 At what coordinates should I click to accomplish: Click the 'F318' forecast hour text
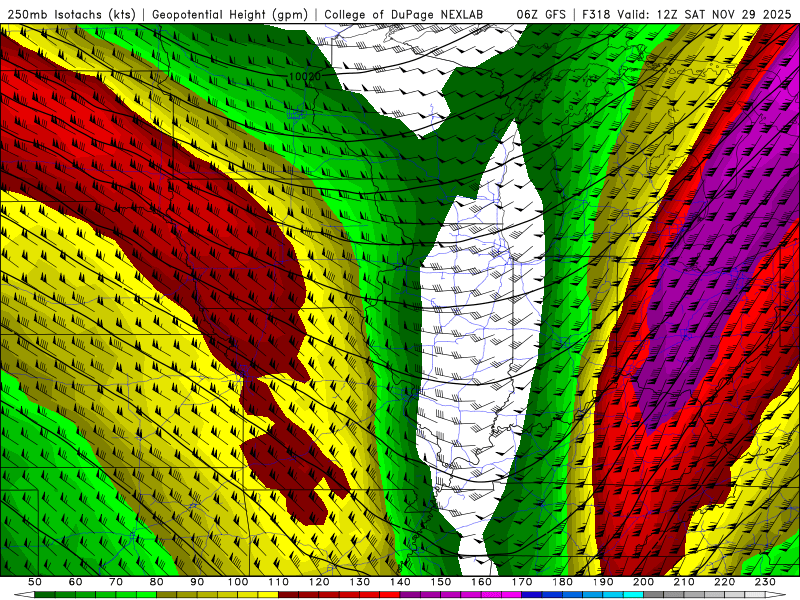596,15
